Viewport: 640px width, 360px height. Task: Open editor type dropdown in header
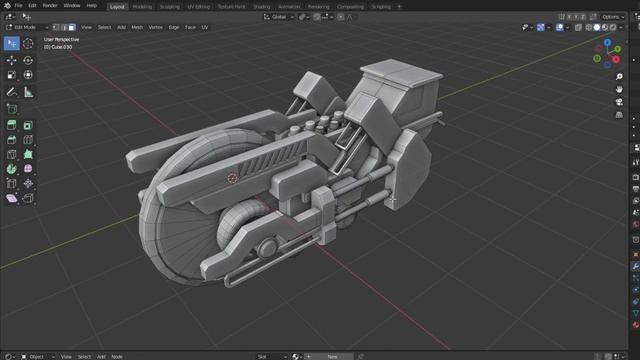10,17
